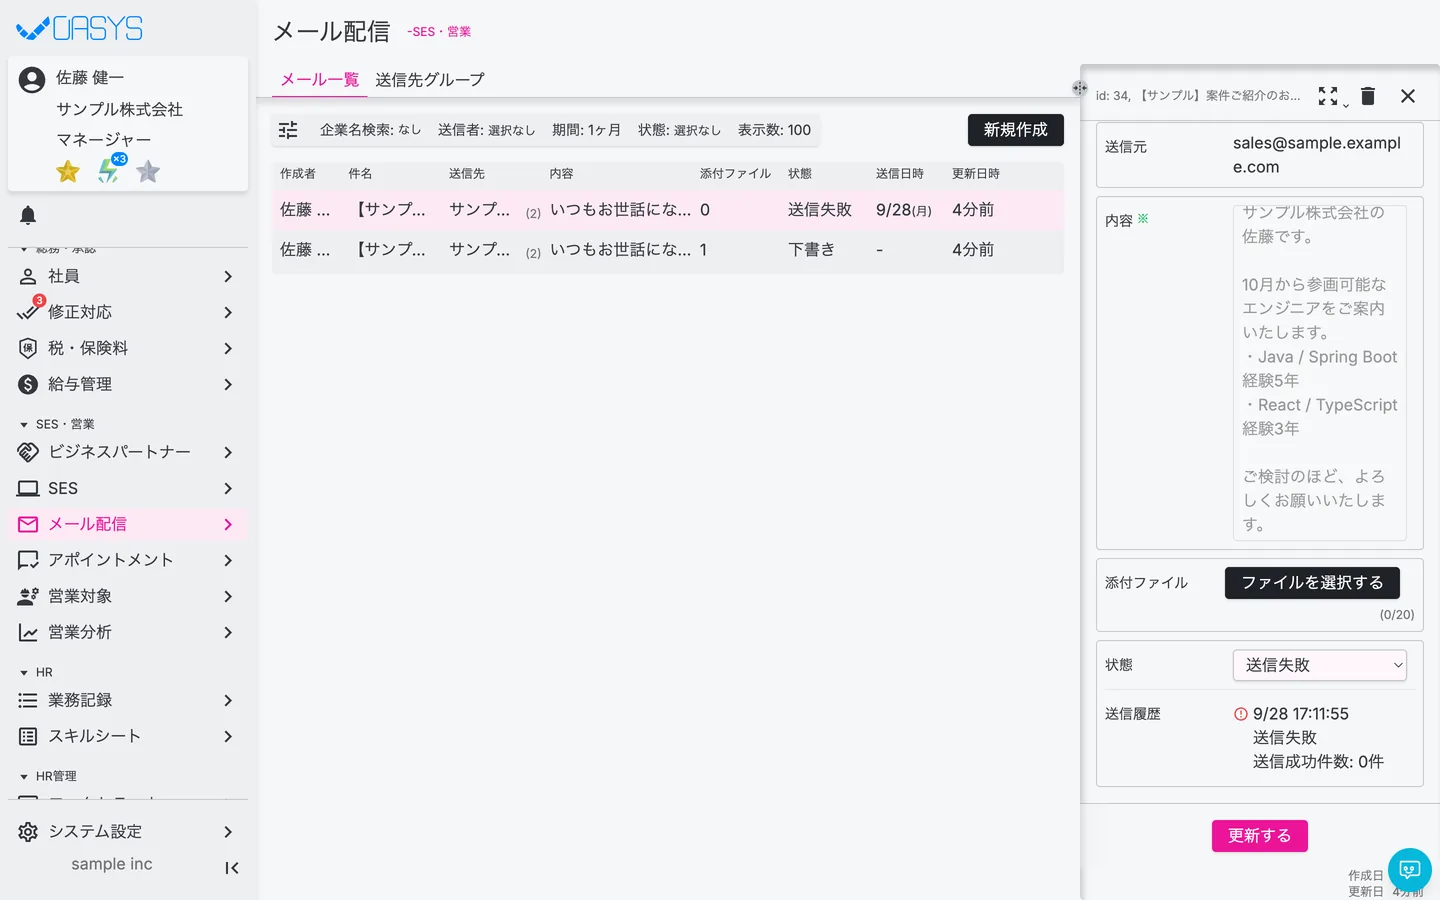Open ビジネスパートナー in sidebar
This screenshot has width=1440, height=900.
pos(128,452)
